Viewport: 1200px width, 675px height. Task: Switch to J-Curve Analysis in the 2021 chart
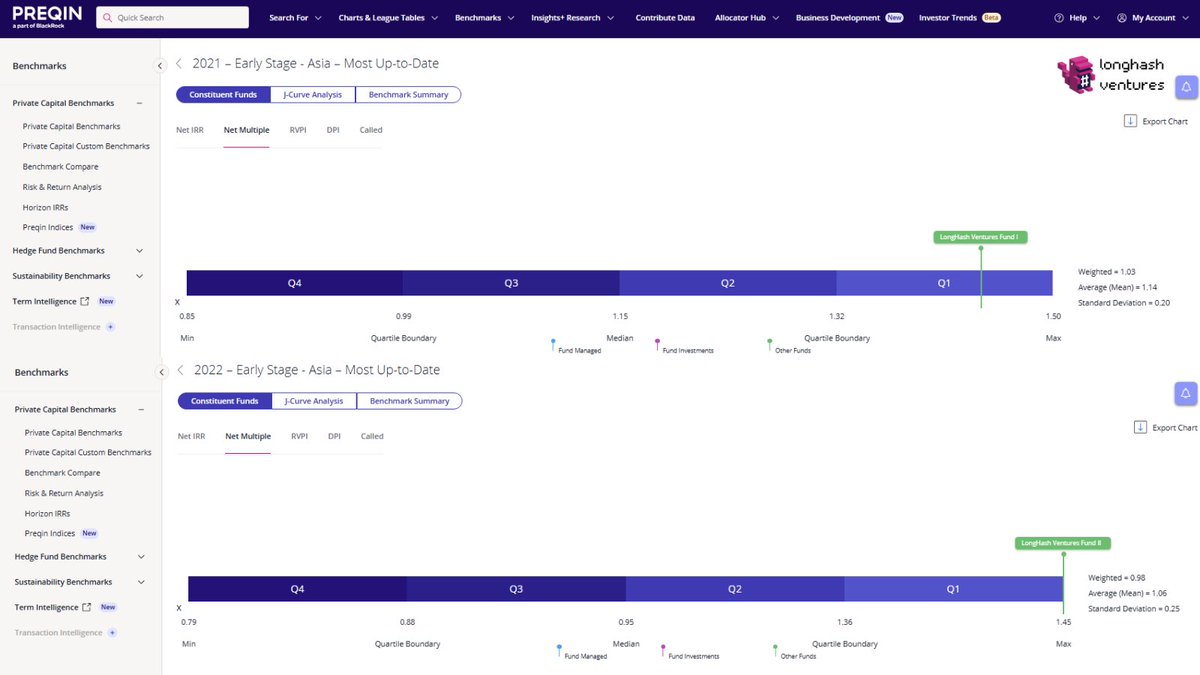click(x=313, y=95)
